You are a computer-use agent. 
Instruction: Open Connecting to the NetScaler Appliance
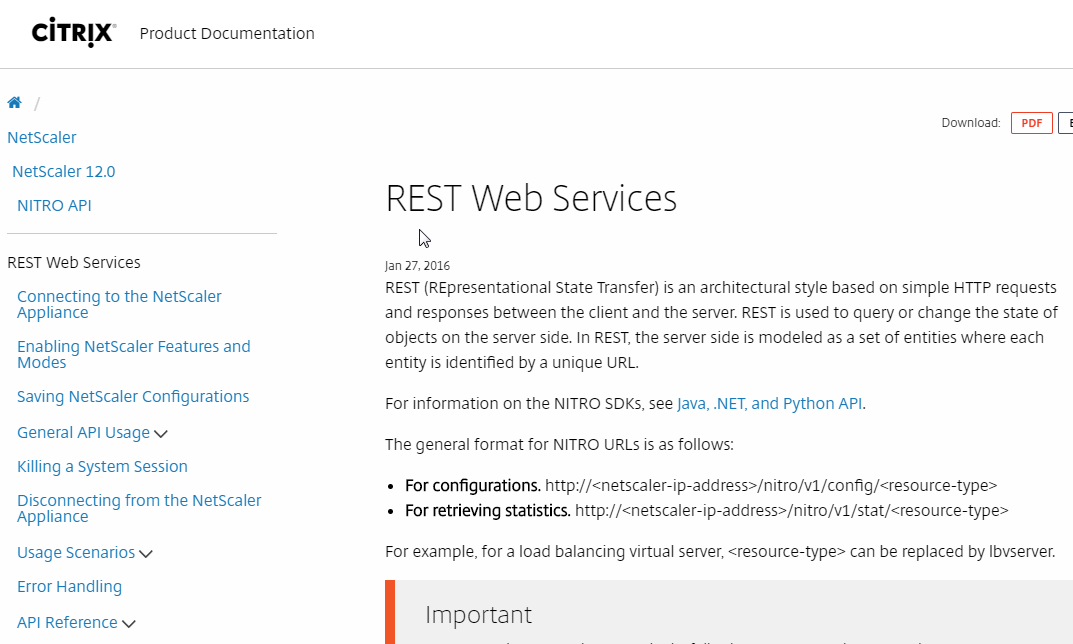pyautogui.click(x=119, y=305)
